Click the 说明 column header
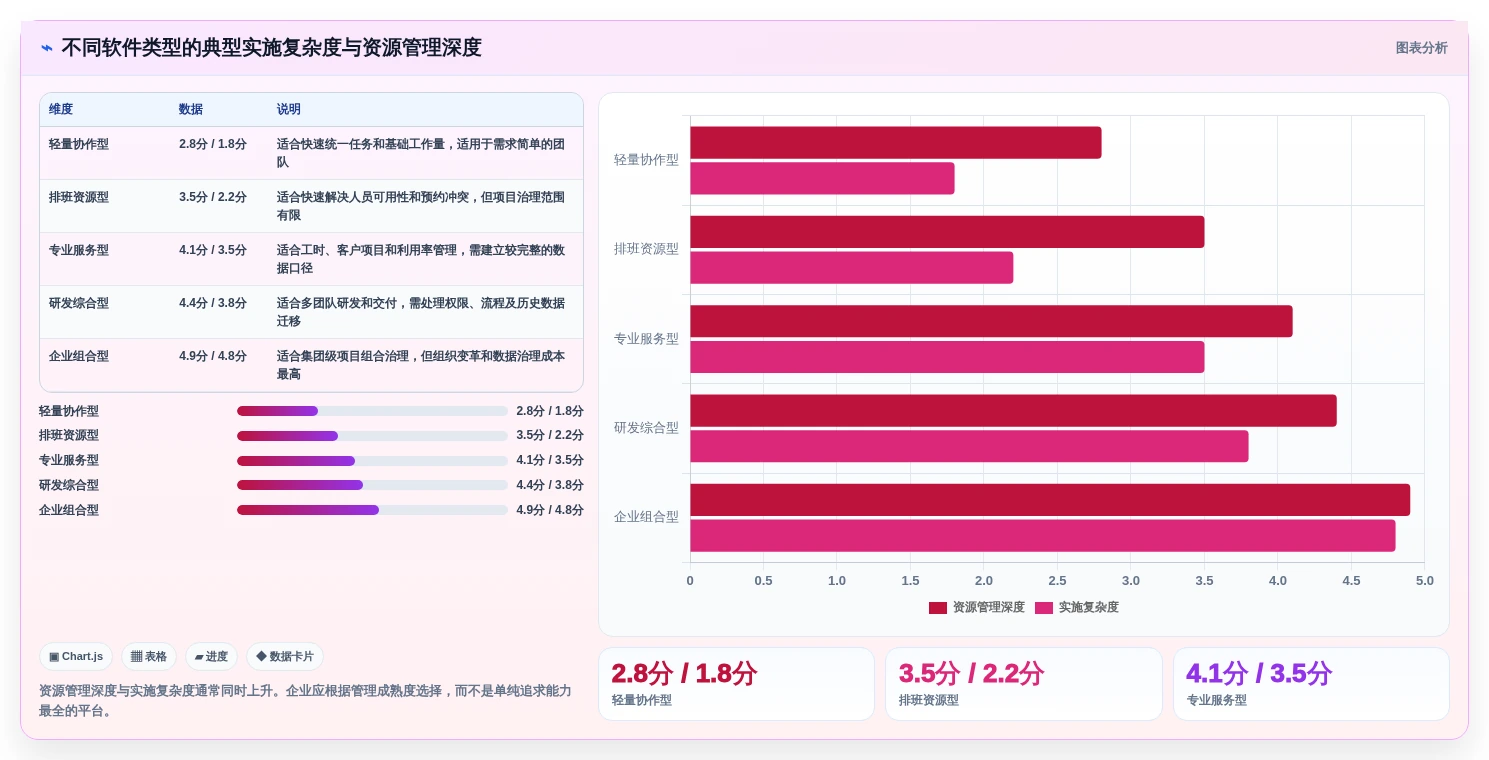 (289, 110)
